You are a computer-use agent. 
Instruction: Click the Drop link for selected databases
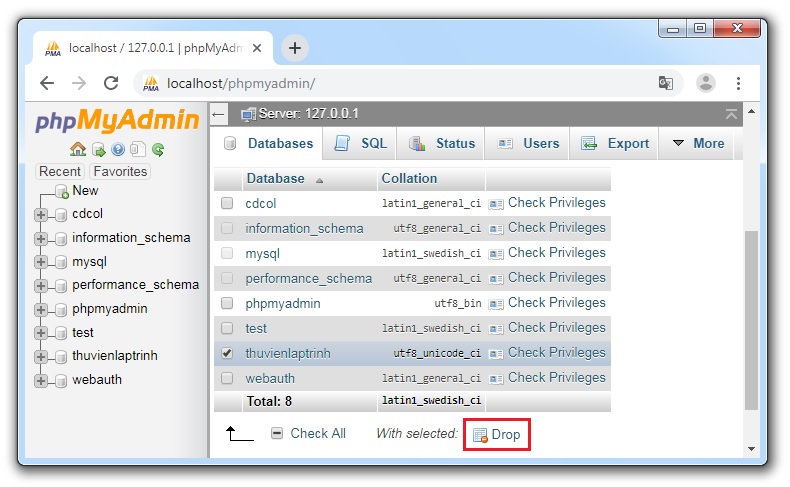pos(497,435)
